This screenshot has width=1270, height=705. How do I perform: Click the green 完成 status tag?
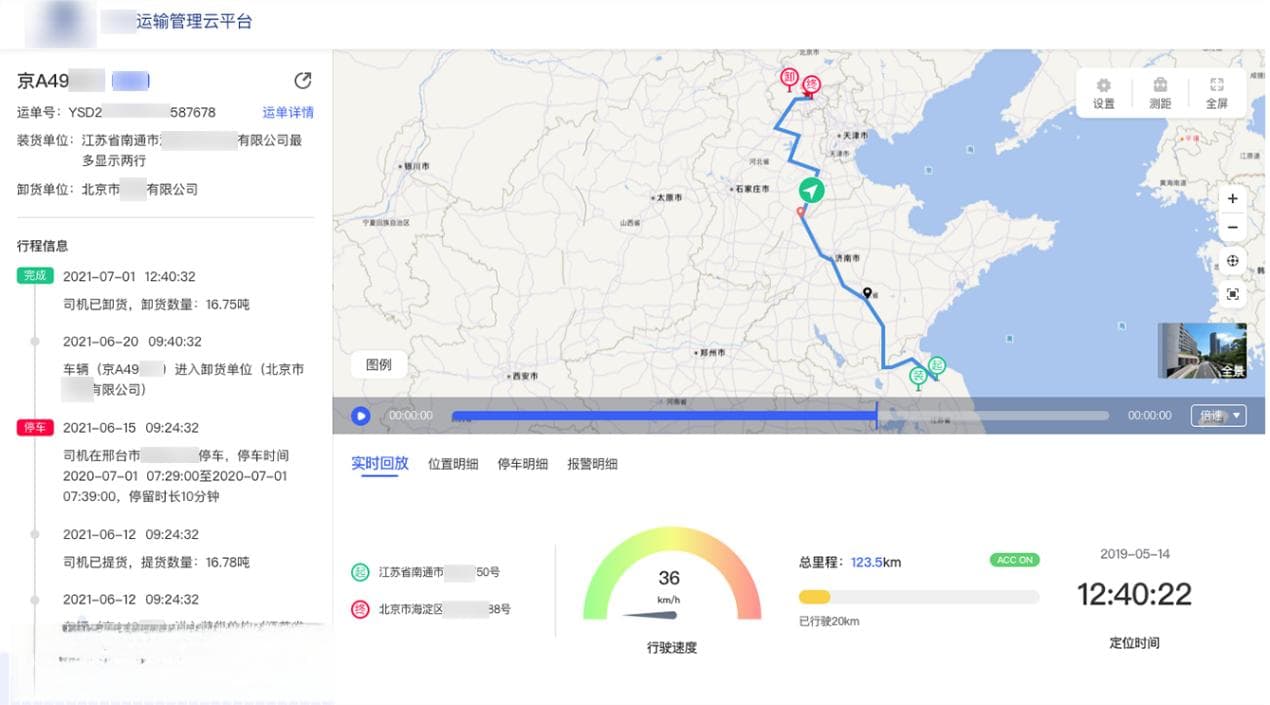pyautogui.click(x=35, y=276)
